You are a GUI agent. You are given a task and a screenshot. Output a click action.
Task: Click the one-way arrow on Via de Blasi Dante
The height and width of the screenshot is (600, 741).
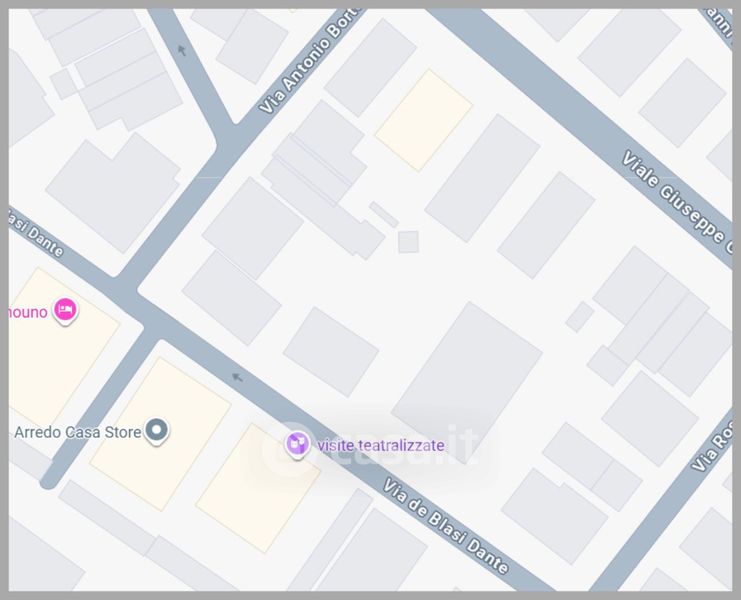click(237, 377)
